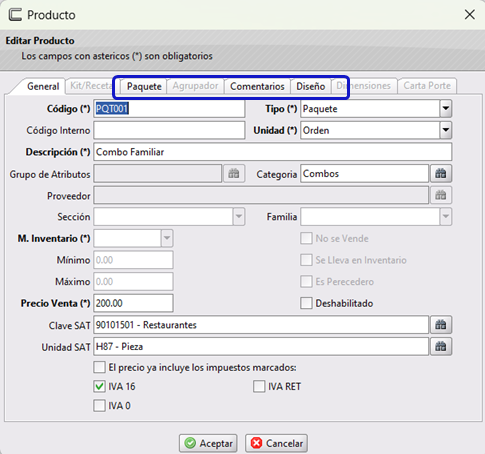Close the Producto dialog window
The height and width of the screenshot is (454, 485).
[x=470, y=15]
